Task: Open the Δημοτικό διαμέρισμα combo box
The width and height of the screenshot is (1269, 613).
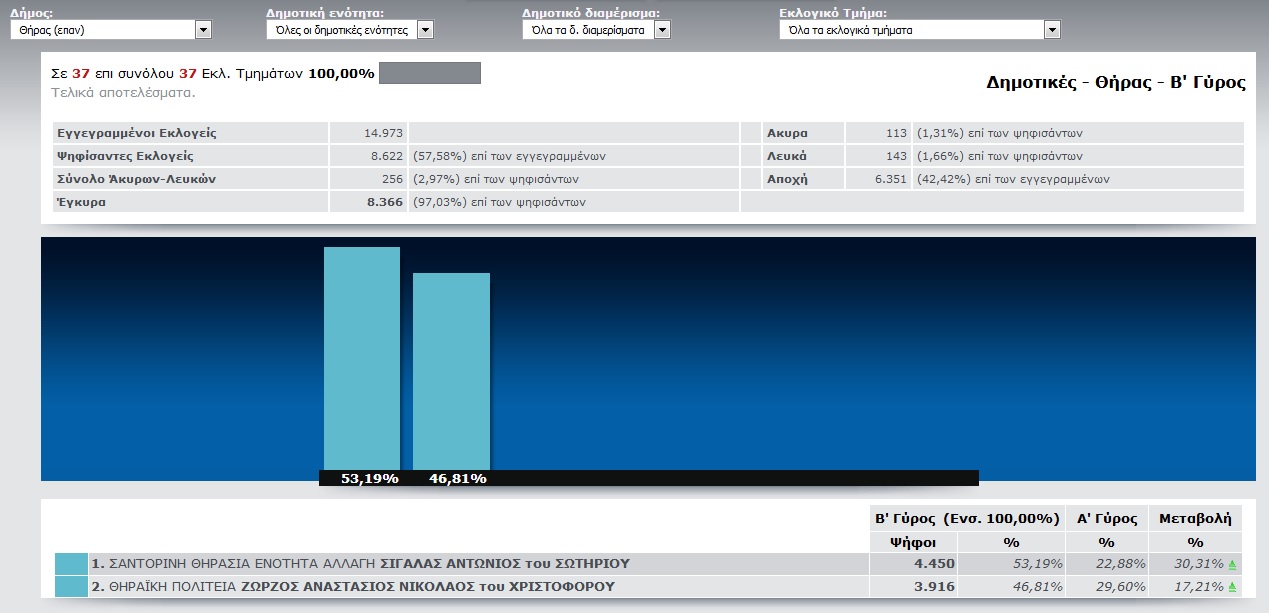Action: coord(662,30)
